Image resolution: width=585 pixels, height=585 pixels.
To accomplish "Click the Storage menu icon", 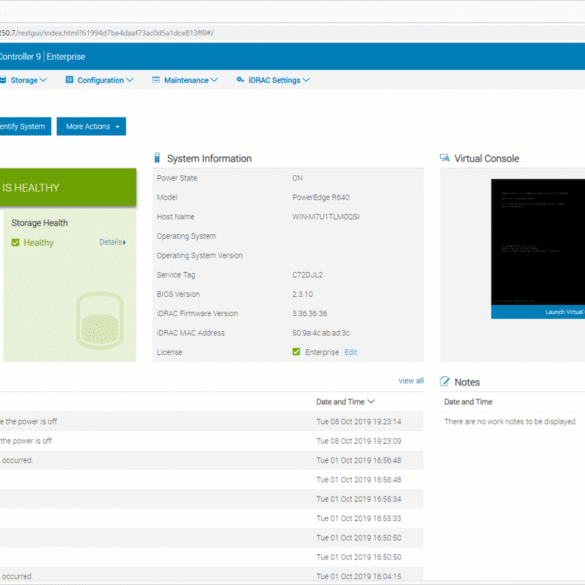I will (x=3, y=80).
